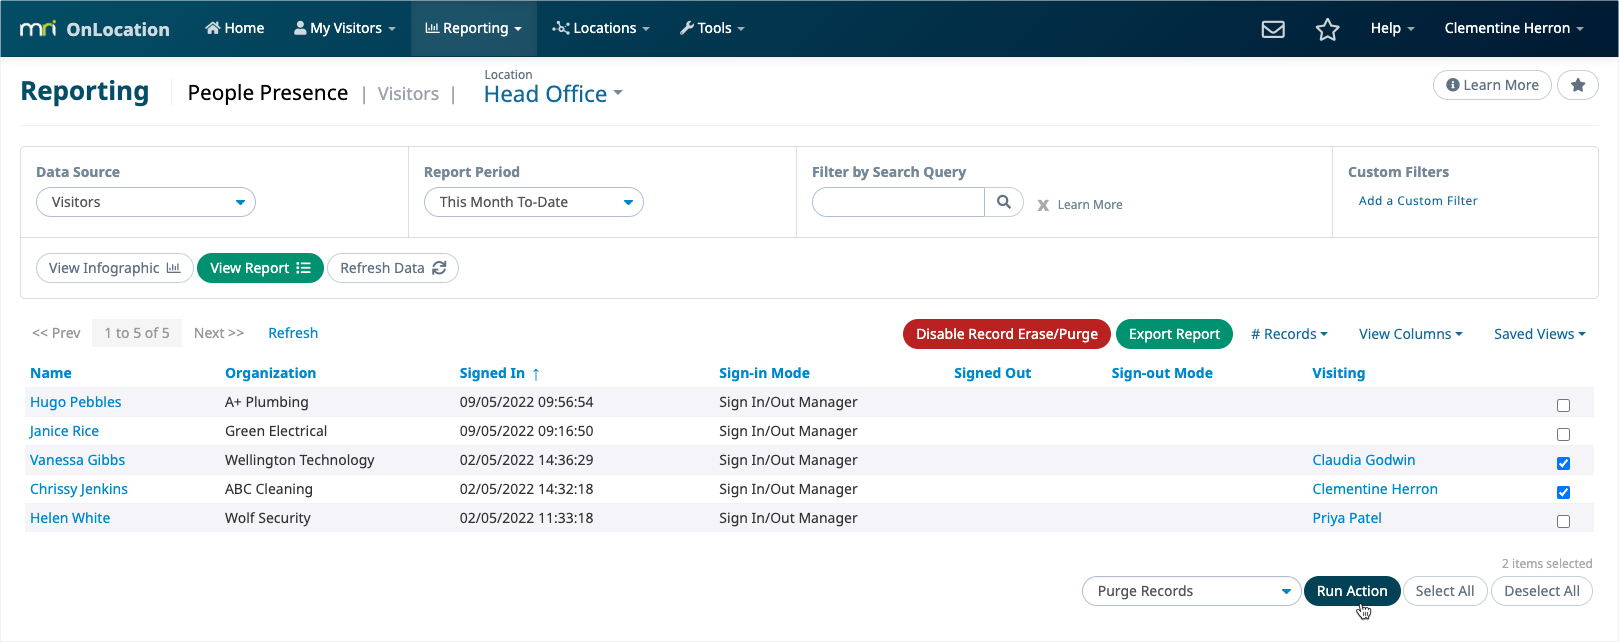This screenshot has height=642, width=1619.
Task: Click Wellington Technology organization cell
Action: [x=300, y=460]
